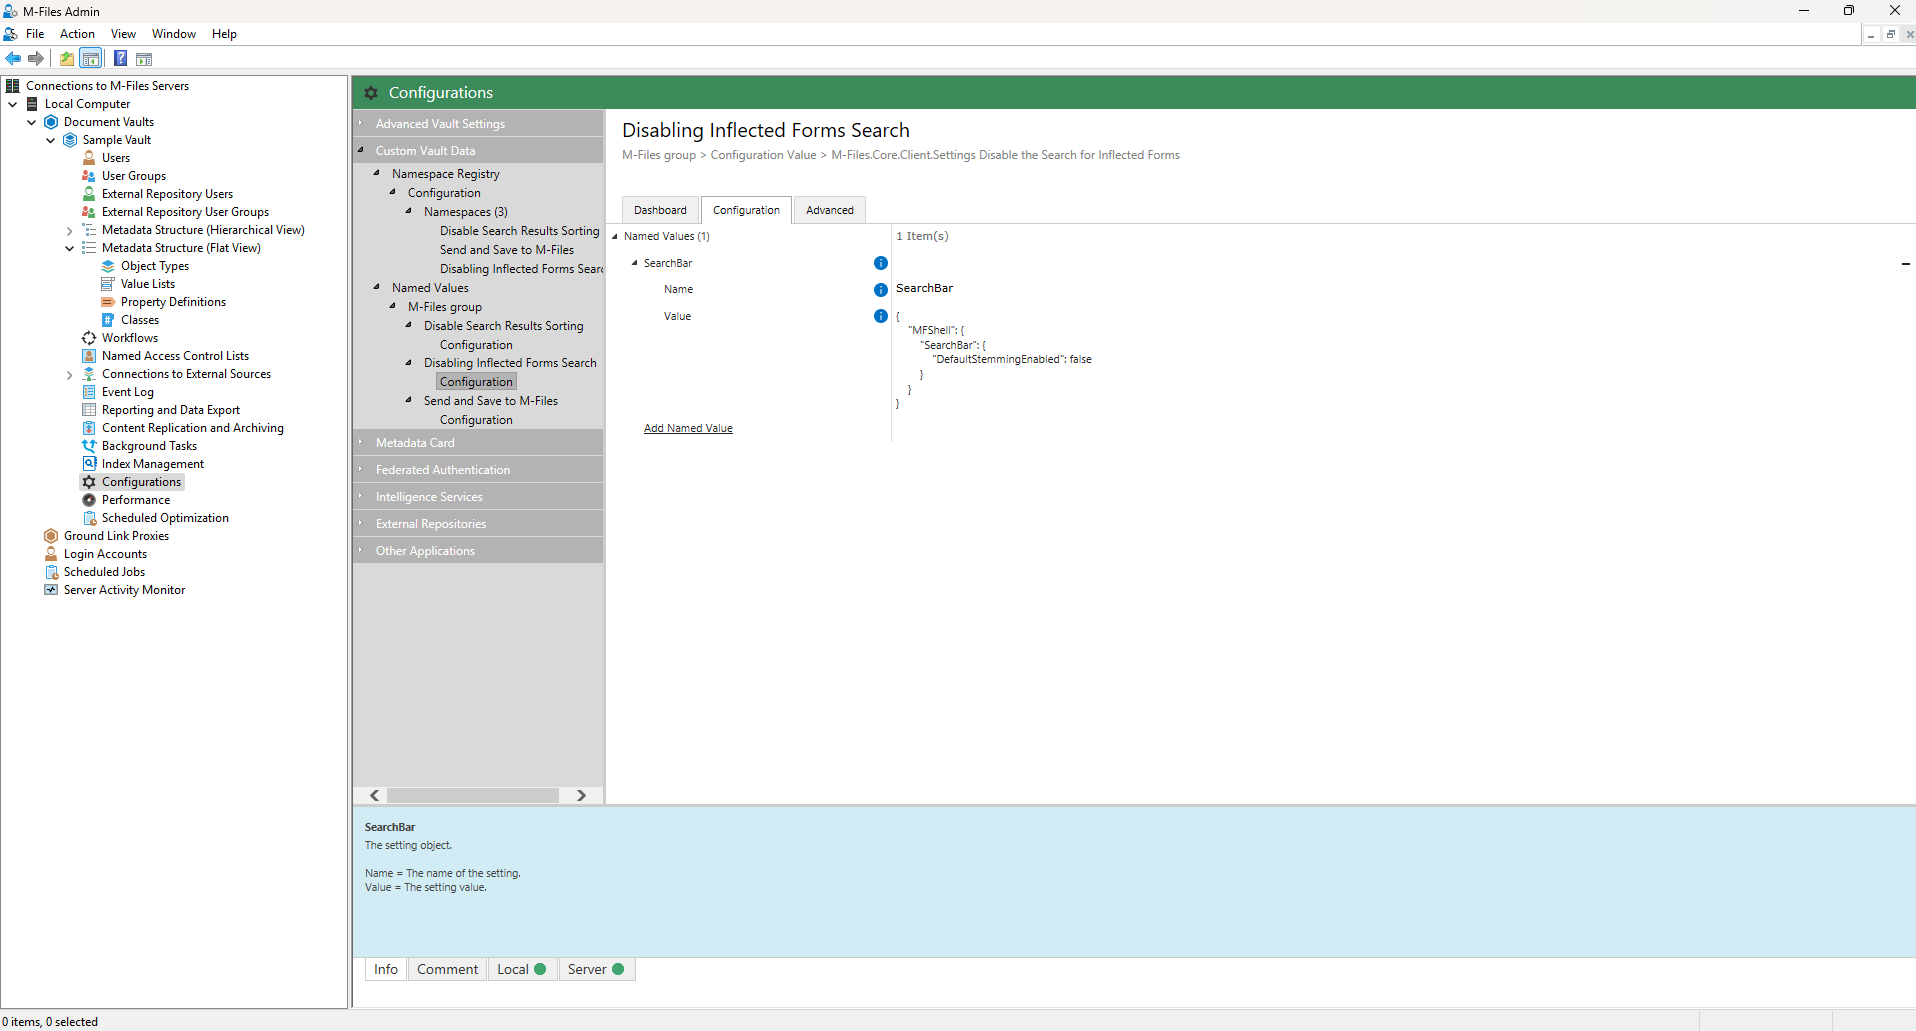Click the Forward arrow toolbar icon
This screenshot has height=1031, width=1916.
click(x=36, y=59)
